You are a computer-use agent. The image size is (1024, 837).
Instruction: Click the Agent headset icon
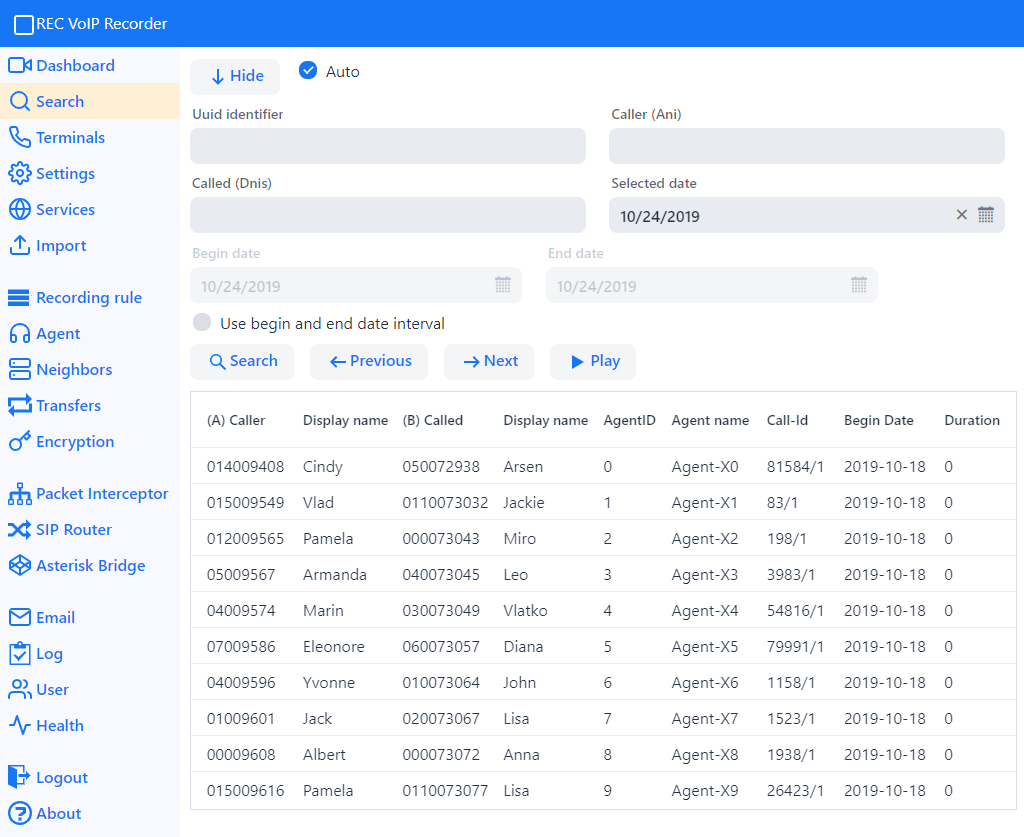tap(20, 334)
